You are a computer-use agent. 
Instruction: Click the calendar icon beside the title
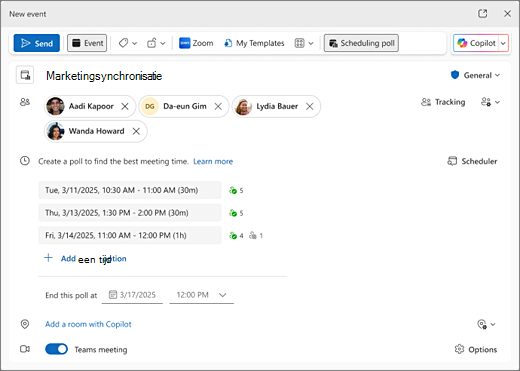click(x=25, y=75)
